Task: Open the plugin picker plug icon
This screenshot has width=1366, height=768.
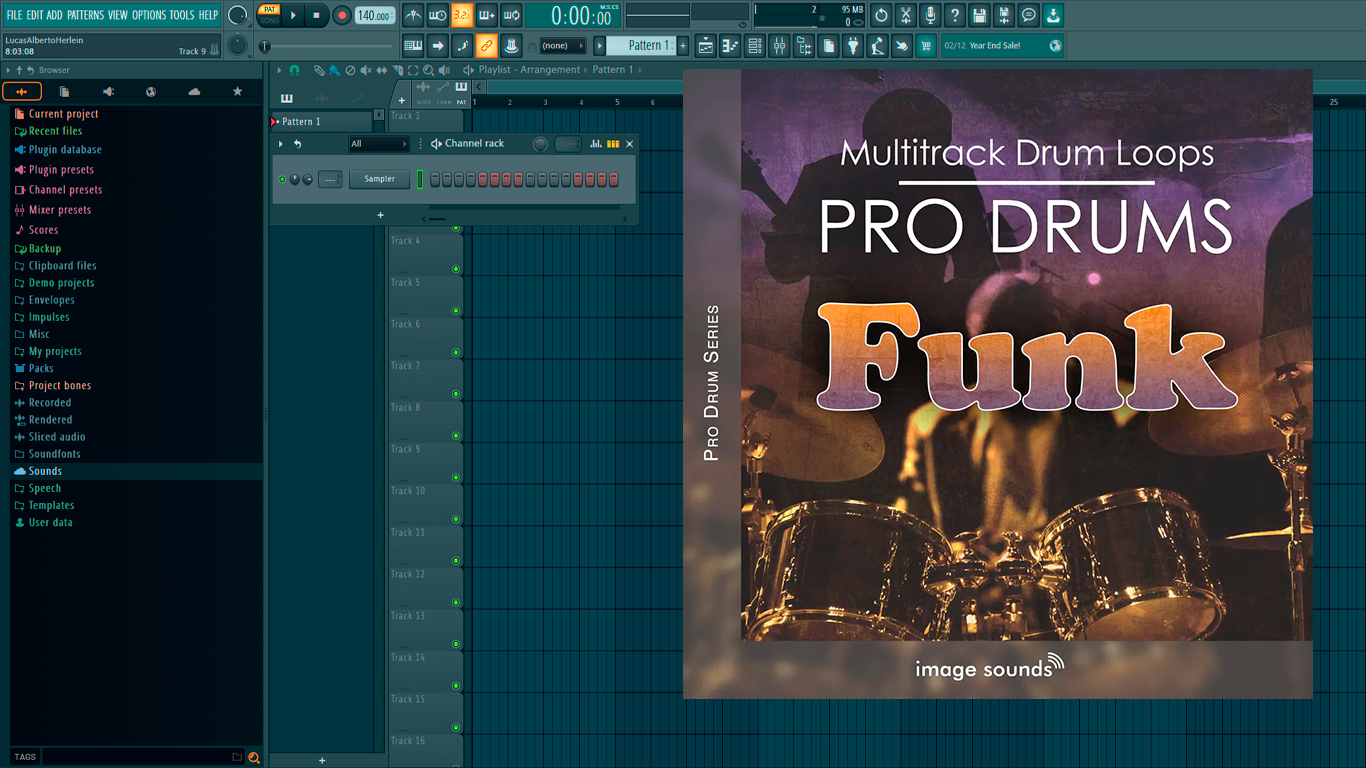Action: 853,45
